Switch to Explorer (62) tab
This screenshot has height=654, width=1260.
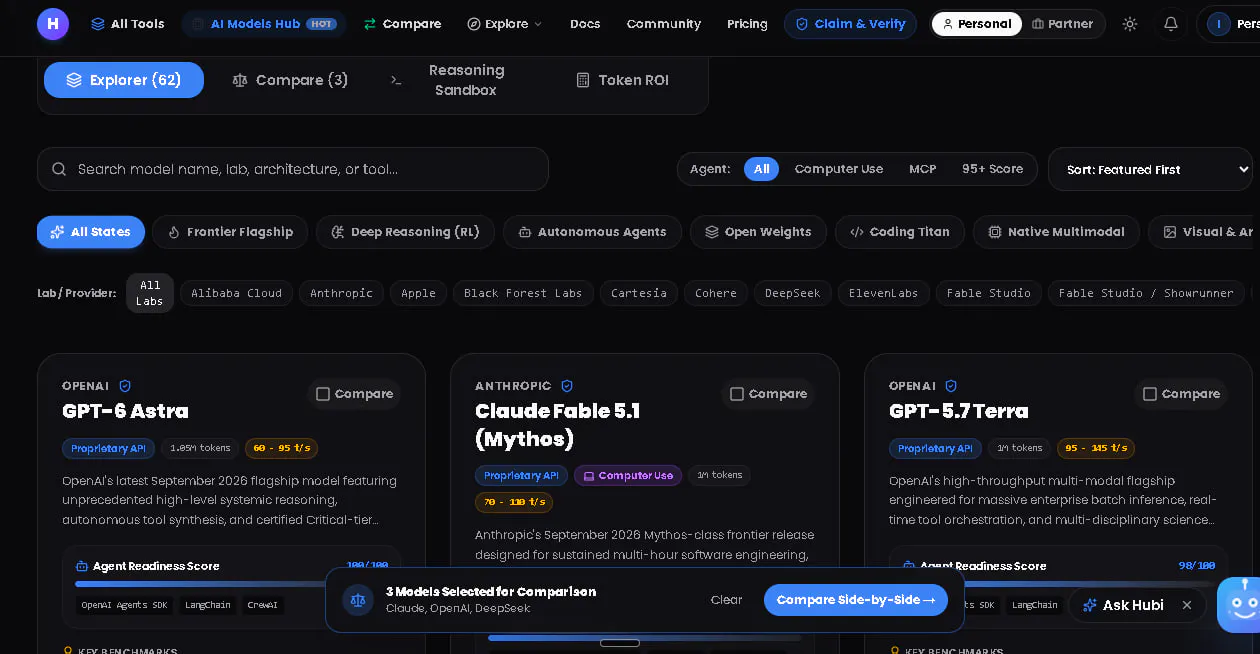[124, 80]
